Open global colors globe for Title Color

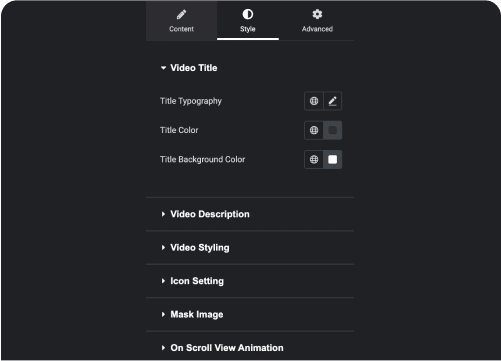[x=314, y=130]
